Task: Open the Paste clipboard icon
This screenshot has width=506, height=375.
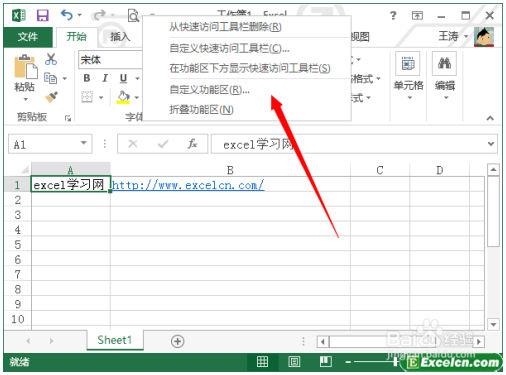Action: [x=25, y=67]
